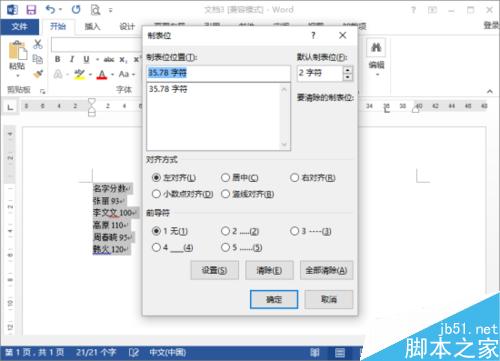Screen dimensions: 500x361
Task: Close the Tabs dialog
Action: click(x=342, y=35)
